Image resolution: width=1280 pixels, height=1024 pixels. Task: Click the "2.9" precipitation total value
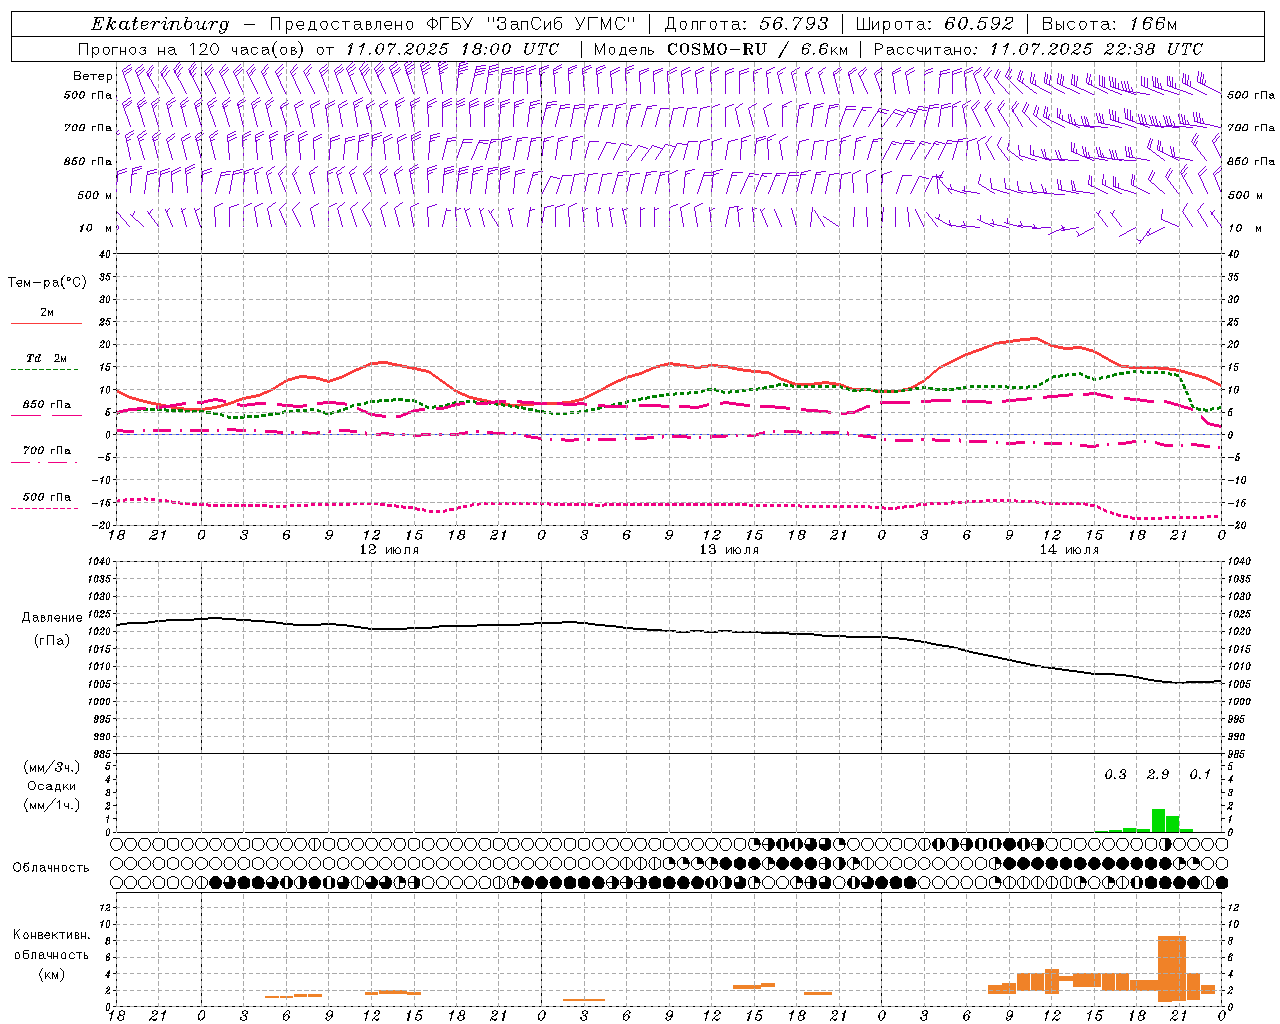[1158, 775]
